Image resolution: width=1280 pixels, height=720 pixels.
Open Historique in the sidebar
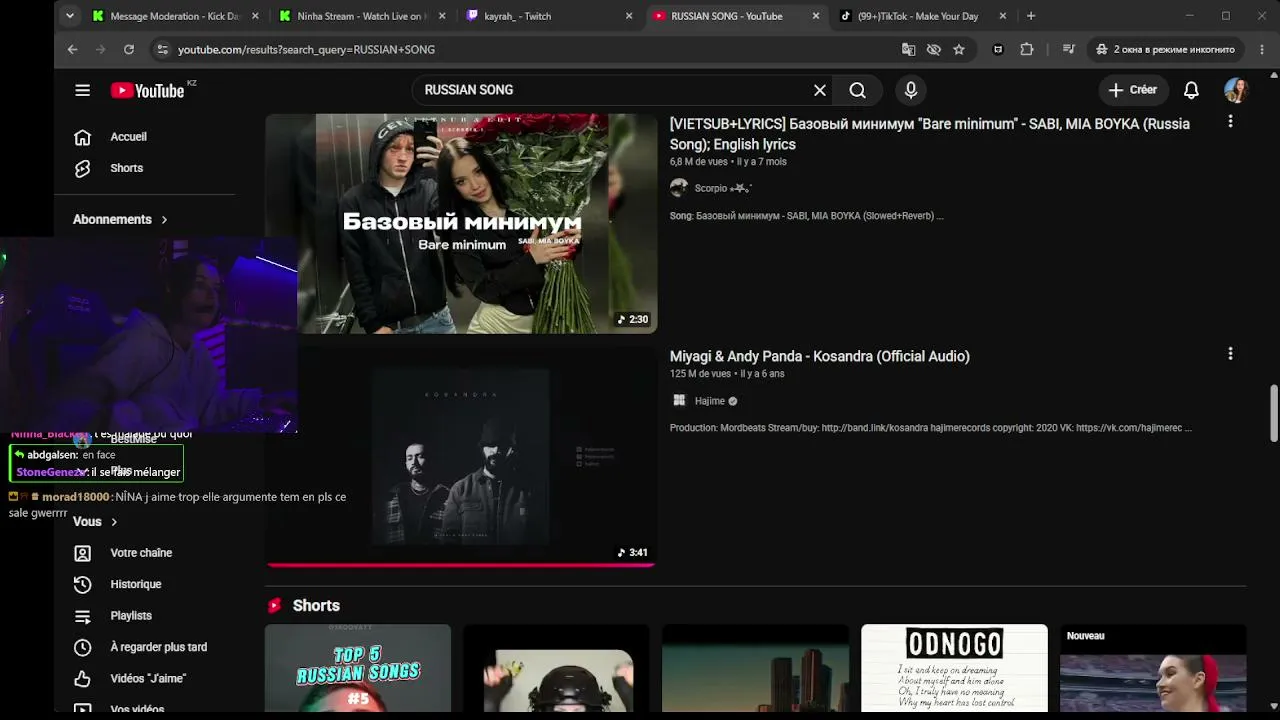pos(136,584)
